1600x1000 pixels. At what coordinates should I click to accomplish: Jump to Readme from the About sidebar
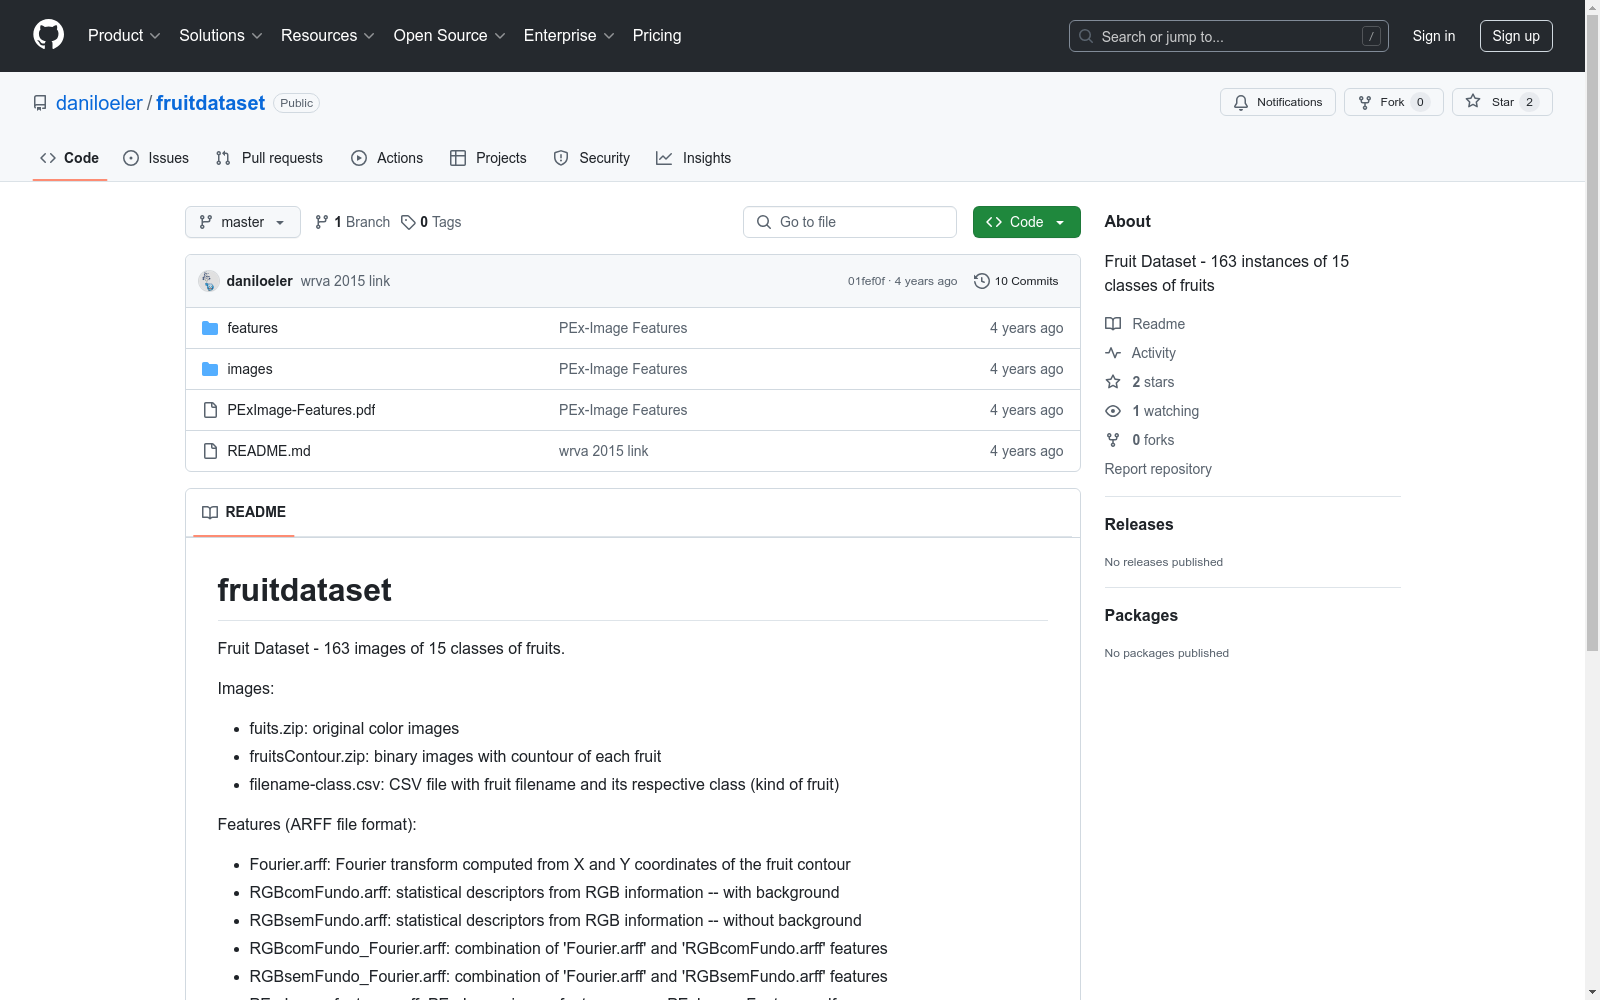point(1145,324)
